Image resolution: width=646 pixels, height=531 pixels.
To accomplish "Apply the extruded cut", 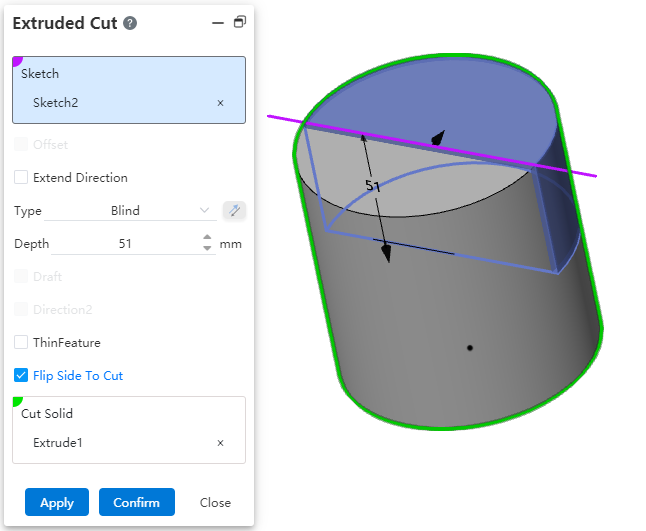I will point(57,502).
